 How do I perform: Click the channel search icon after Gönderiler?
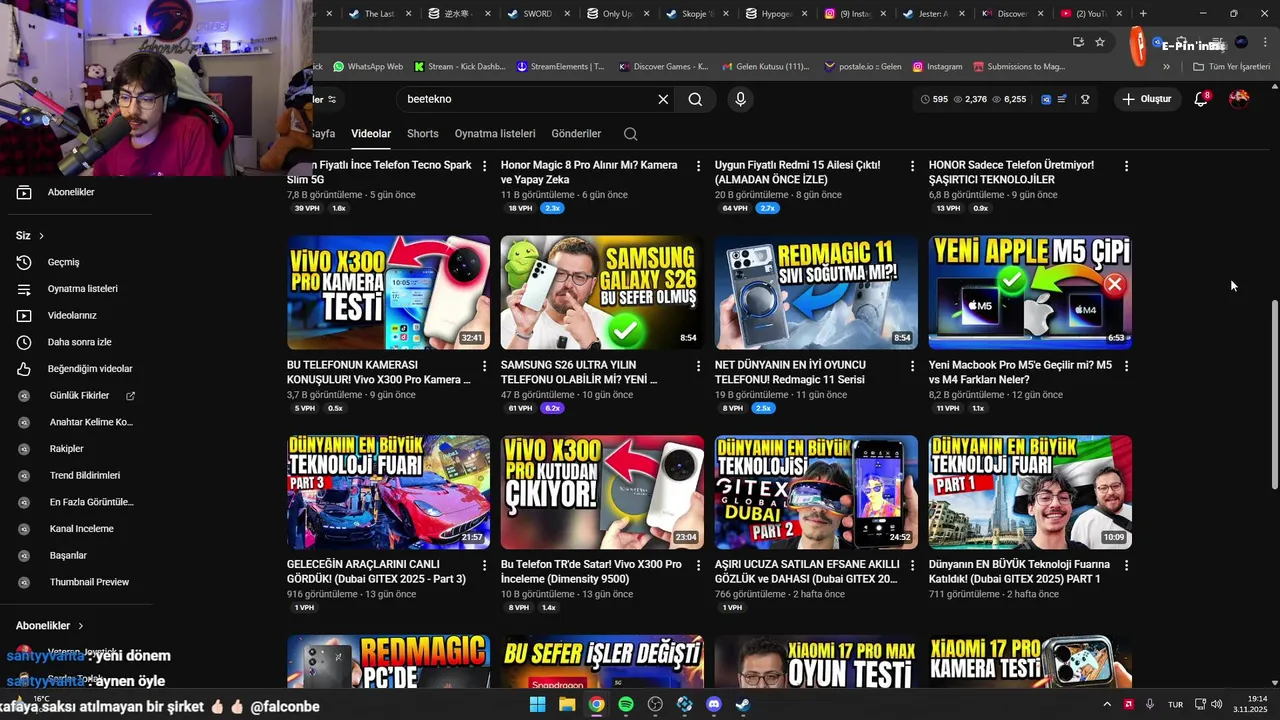click(630, 134)
